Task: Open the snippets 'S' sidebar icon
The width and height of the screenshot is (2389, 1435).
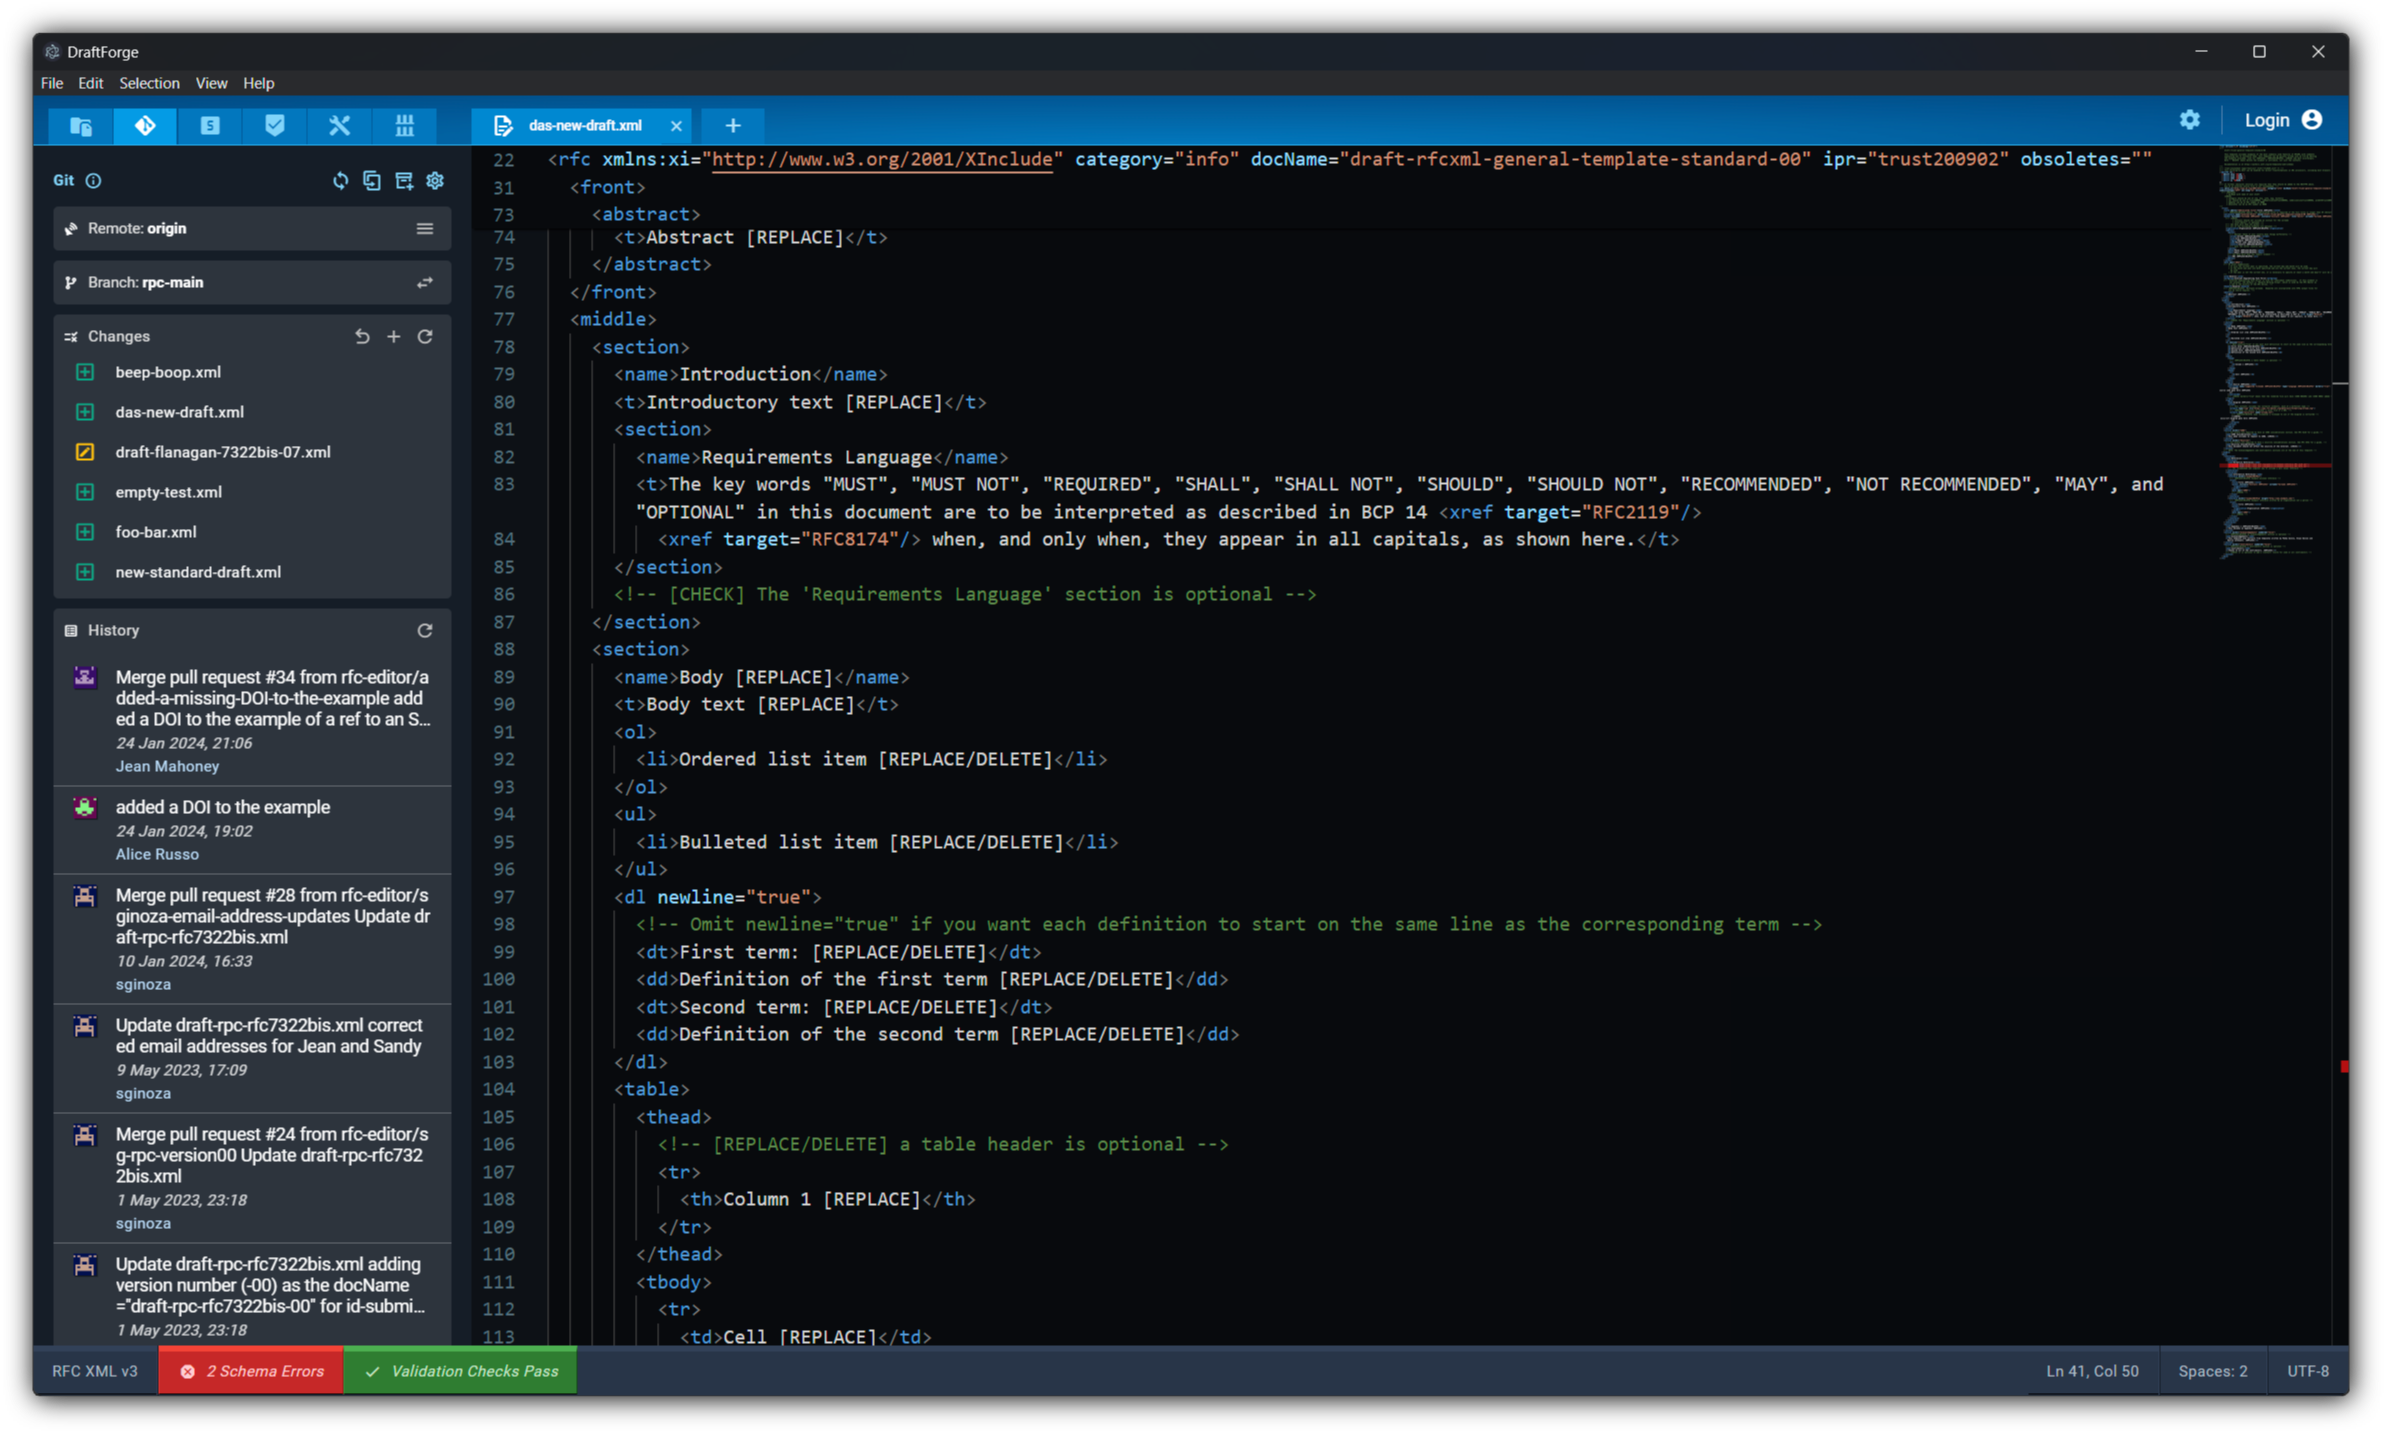Action: click(209, 125)
